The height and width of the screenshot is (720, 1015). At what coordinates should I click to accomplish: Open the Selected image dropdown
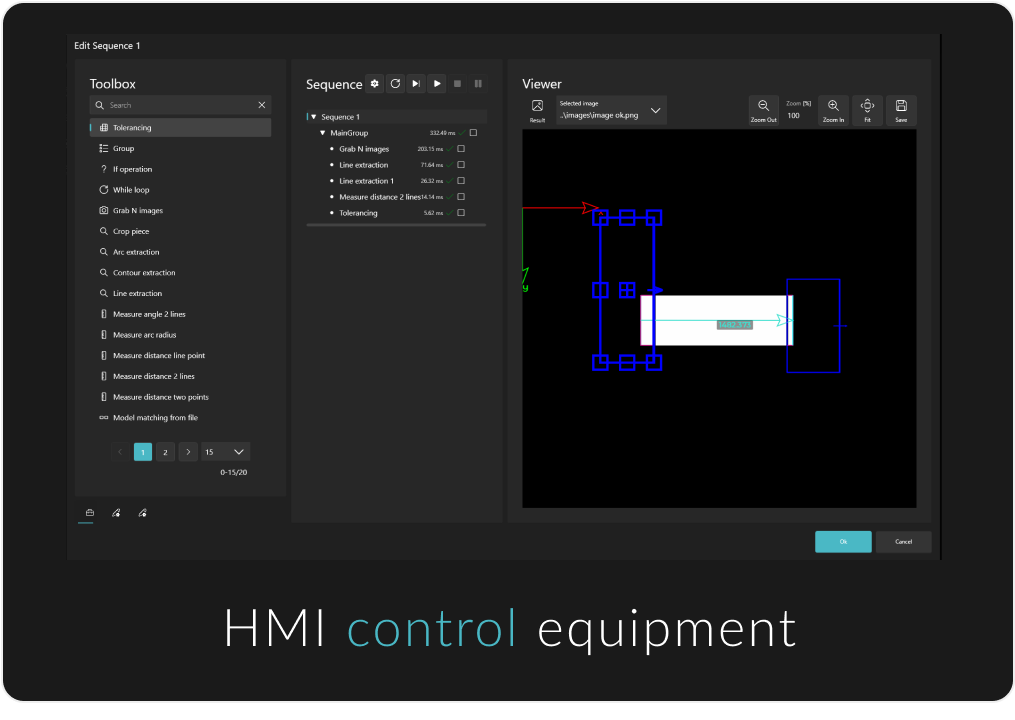pos(612,110)
